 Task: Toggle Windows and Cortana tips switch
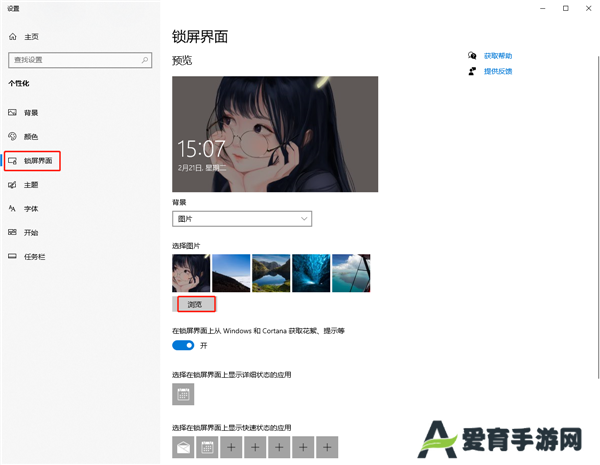coord(183,345)
